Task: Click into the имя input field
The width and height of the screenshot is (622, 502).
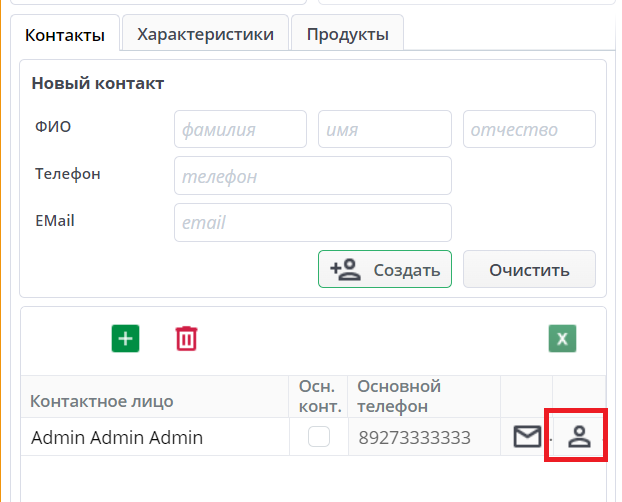Action: coord(384,129)
